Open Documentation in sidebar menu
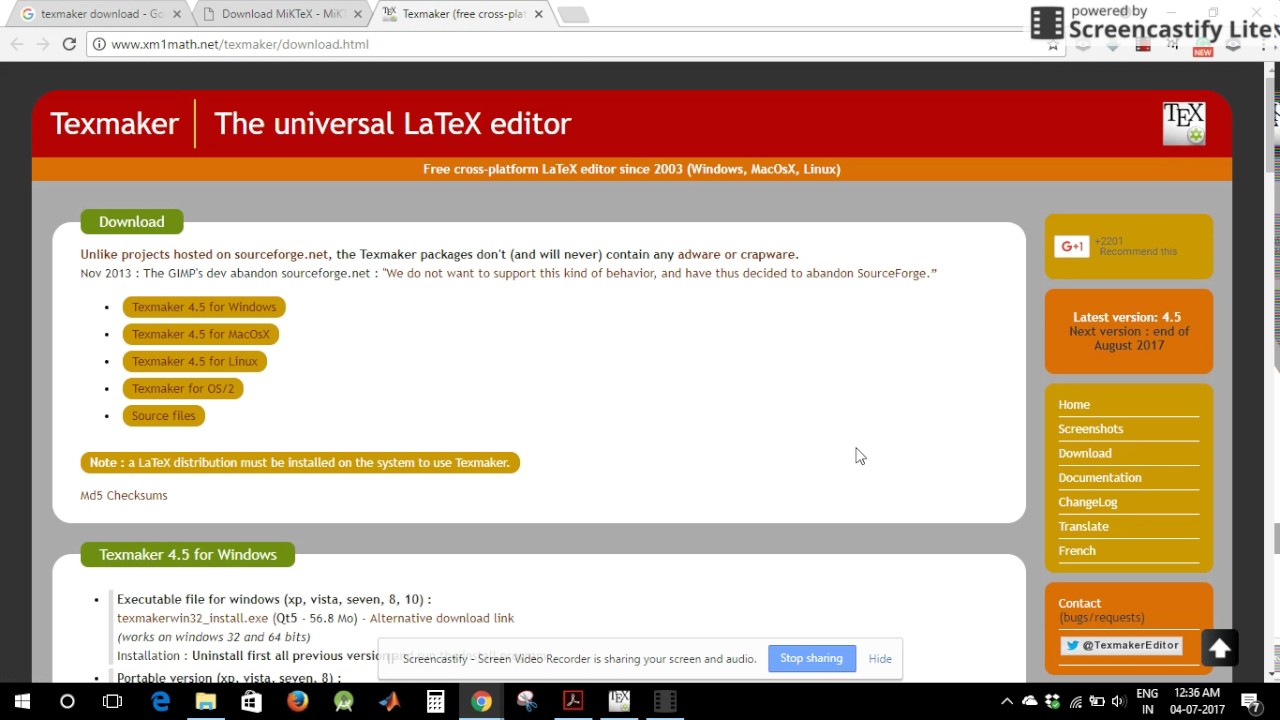 click(x=1100, y=477)
